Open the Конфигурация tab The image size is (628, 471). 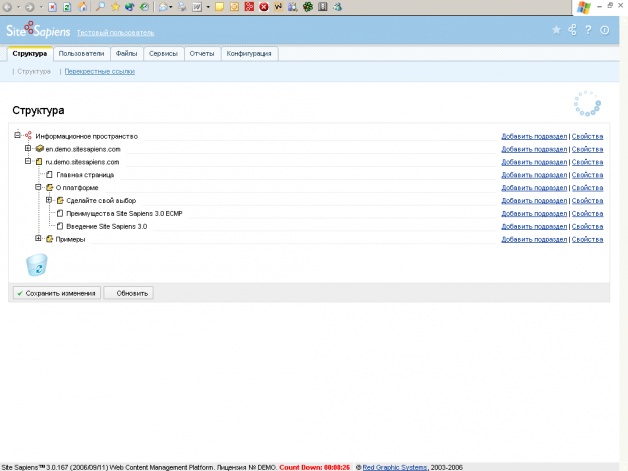(x=249, y=54)
